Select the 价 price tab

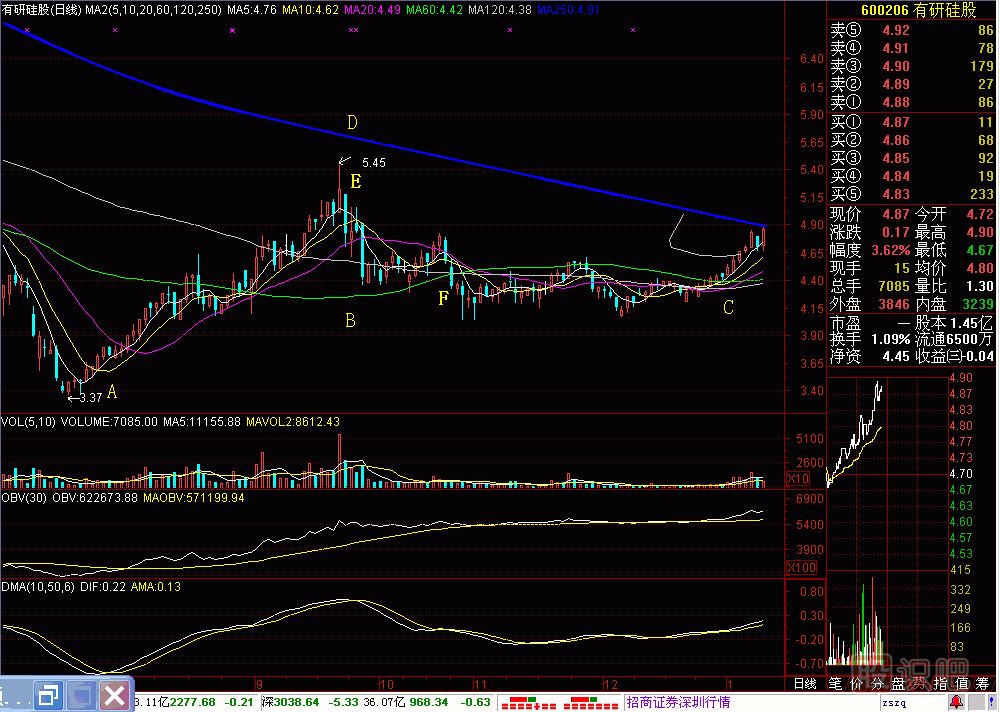coord(857,684)
